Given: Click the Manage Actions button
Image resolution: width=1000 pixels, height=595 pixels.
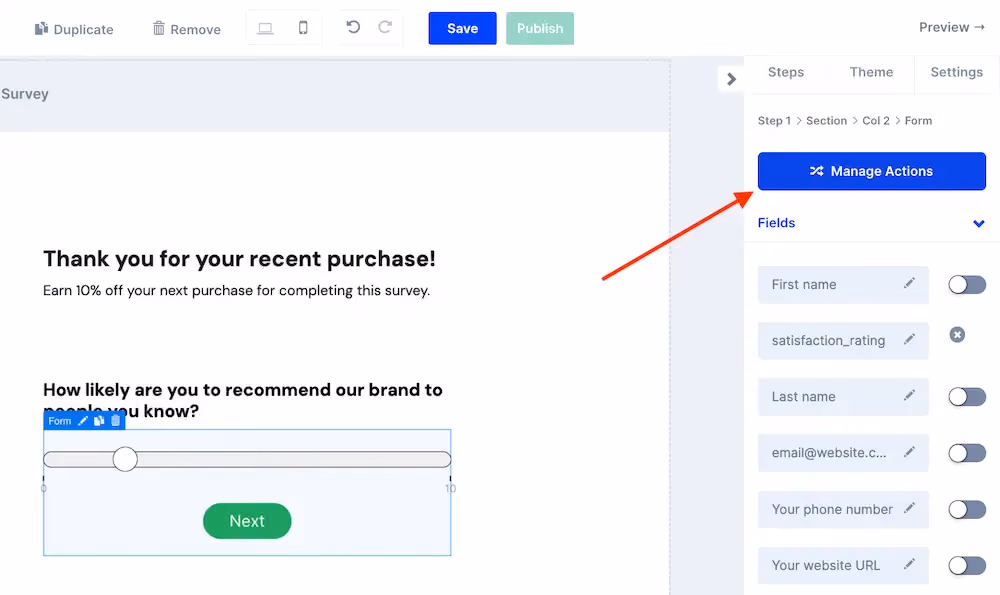Looking at the screenshot, I should (x=871, y=171).
